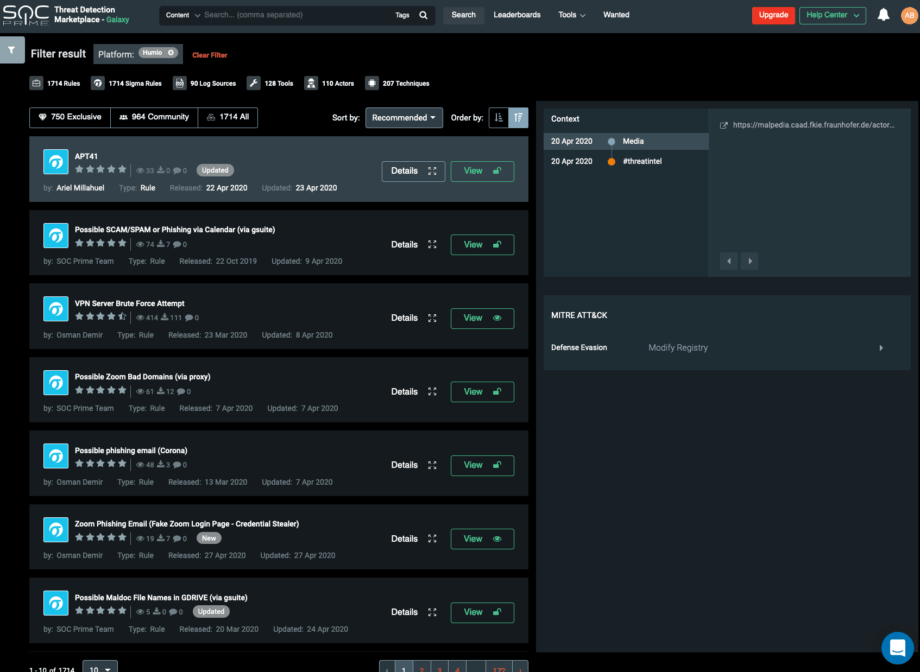Go to the Search menu item

(464, 15)
